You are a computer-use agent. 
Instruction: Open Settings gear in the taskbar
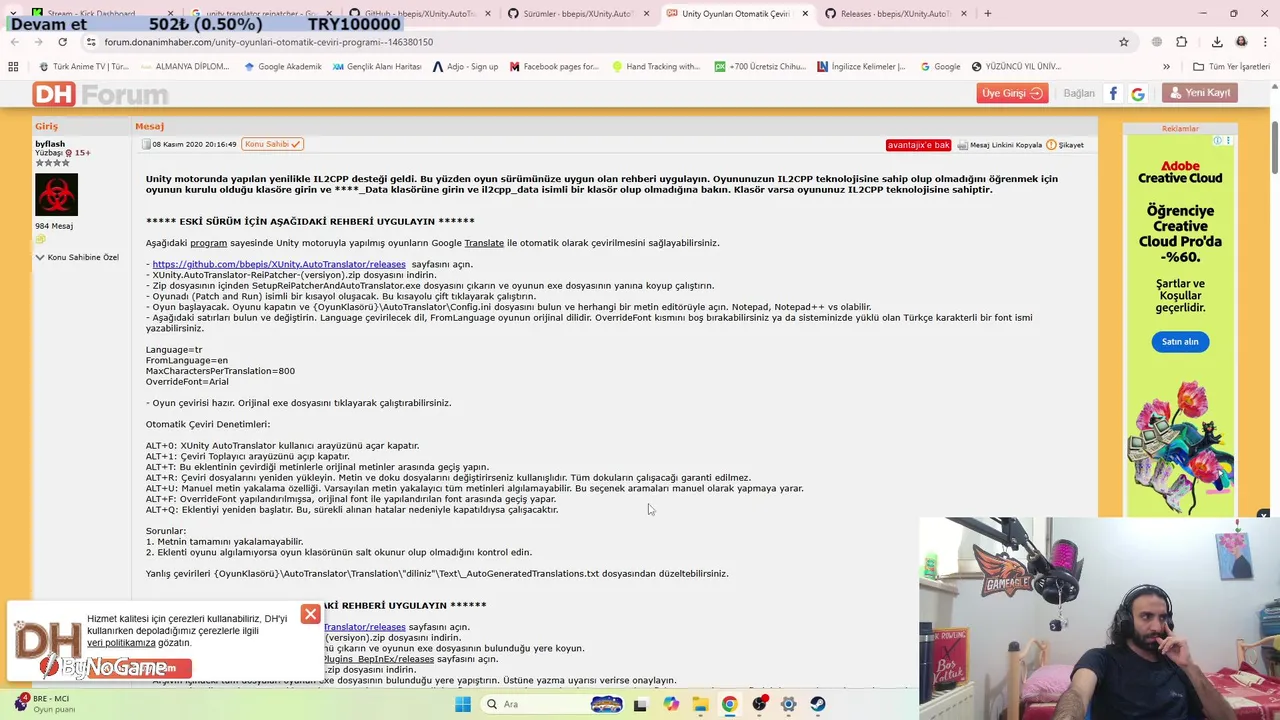click(789, 704)
